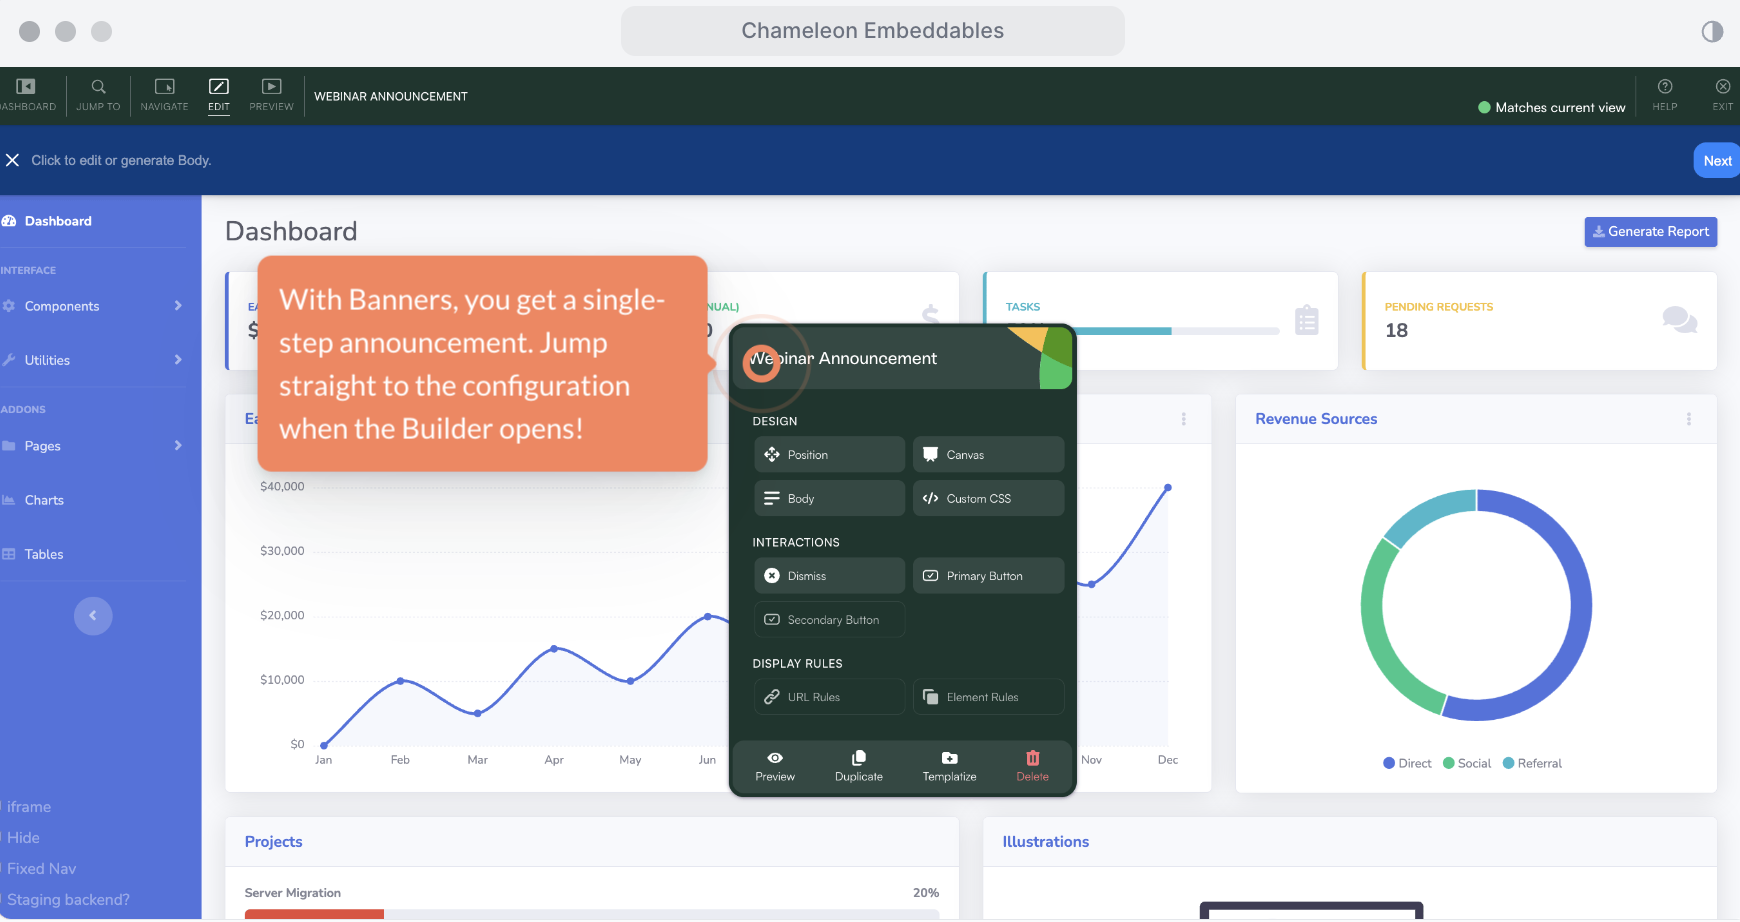Click the Chameleon Embeddables address bar

point(873,31)
